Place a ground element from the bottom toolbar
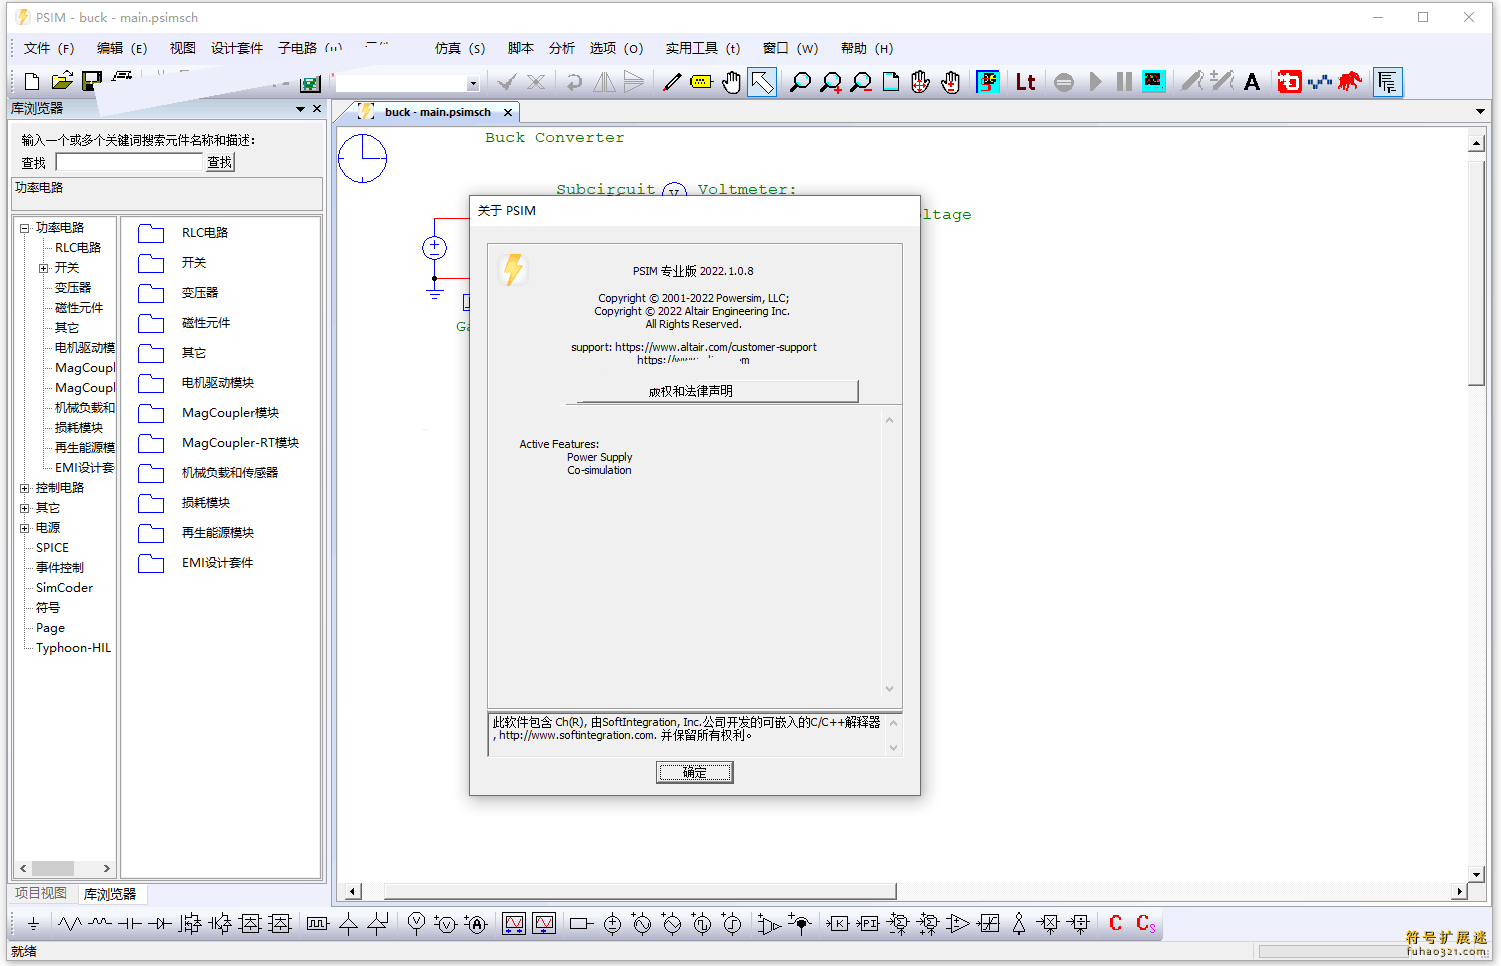The image size is (1501, 966). pyautogui.click(x=33, y=924)
